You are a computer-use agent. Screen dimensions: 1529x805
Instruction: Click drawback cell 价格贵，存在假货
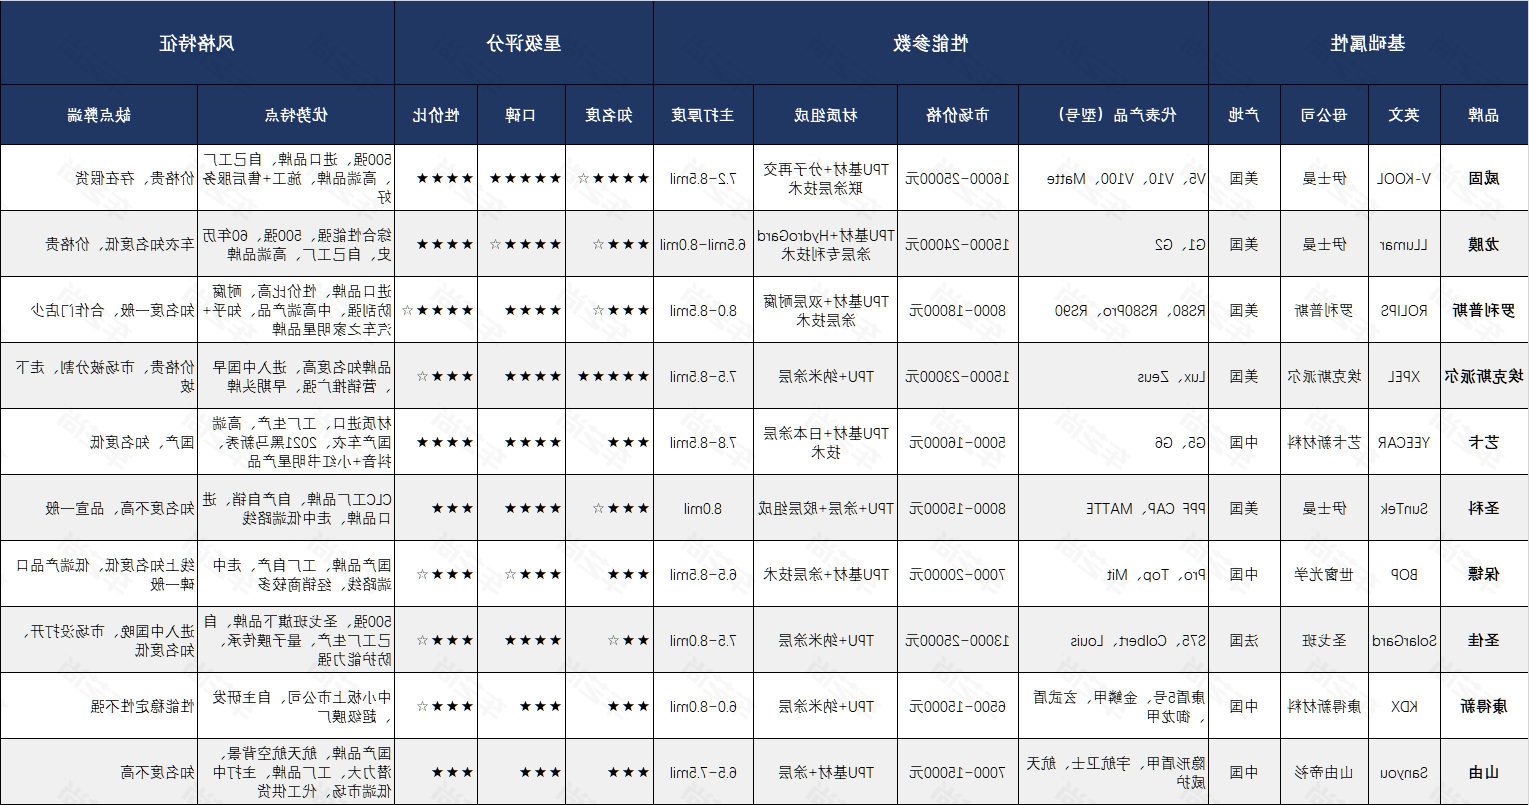point(99,178)
